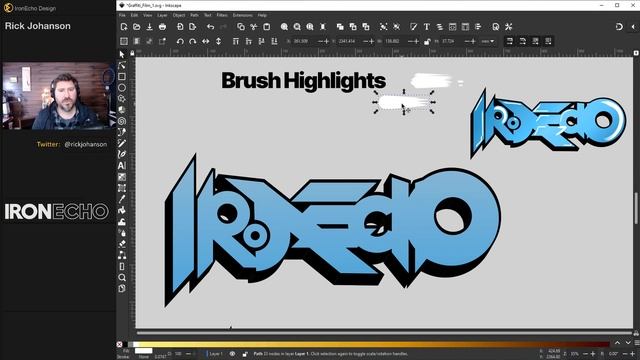
Task: Toggle the guide lock at ruler corner
Action: click(x=132, y=53)
